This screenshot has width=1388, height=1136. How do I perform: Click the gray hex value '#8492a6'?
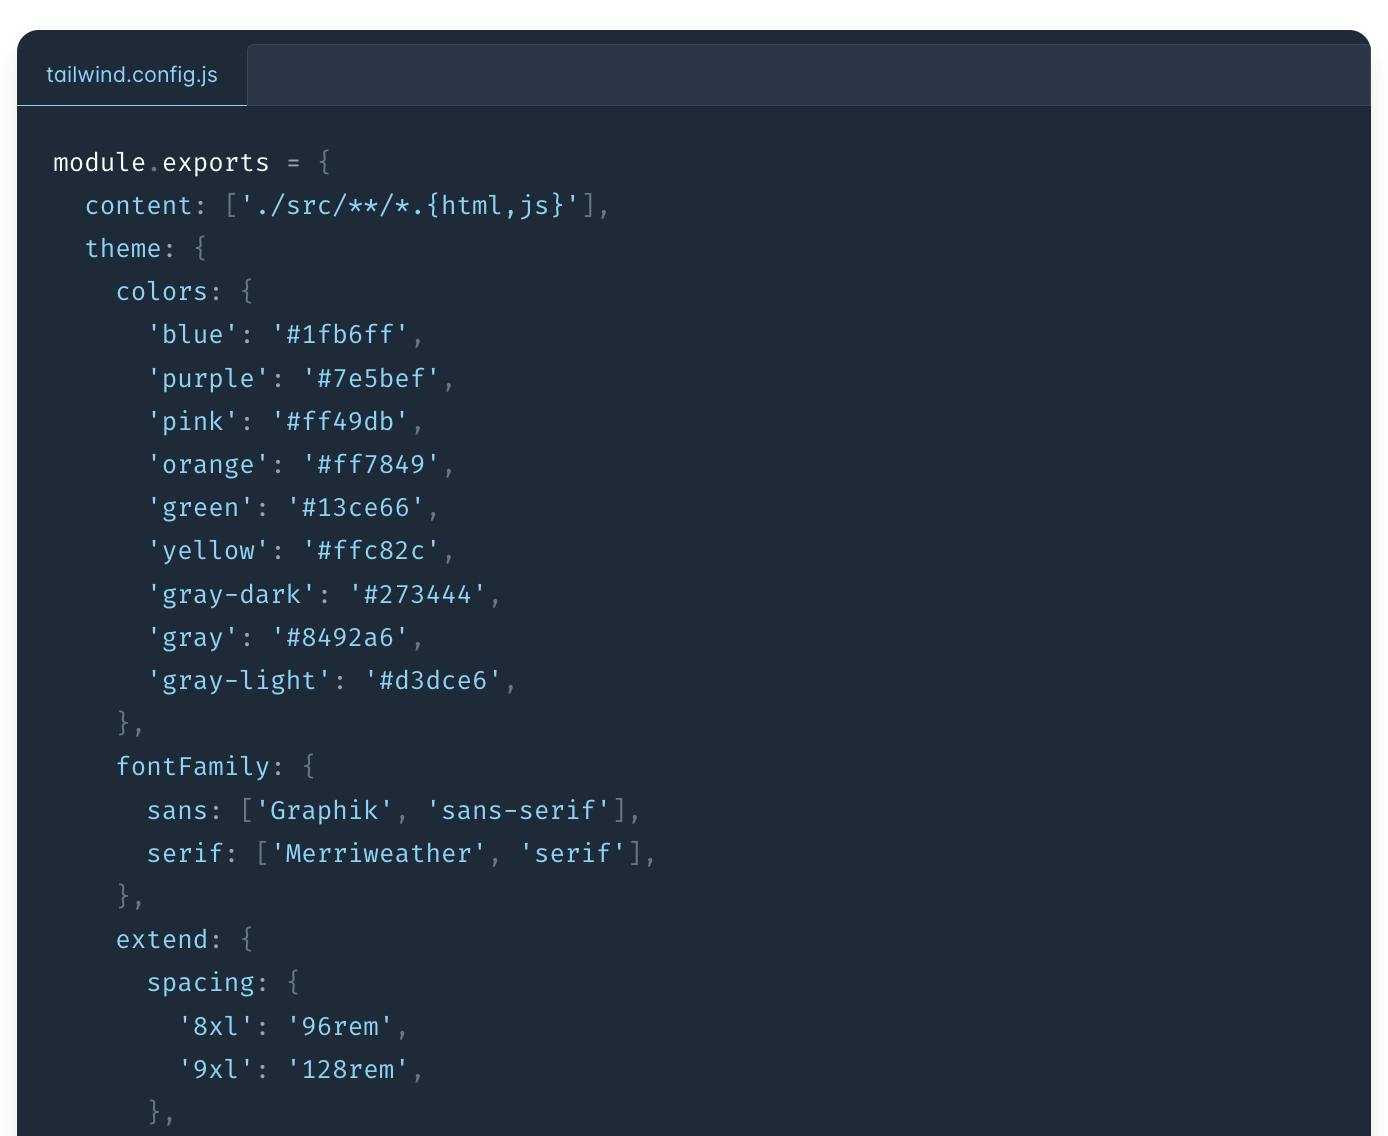[340, 637]
